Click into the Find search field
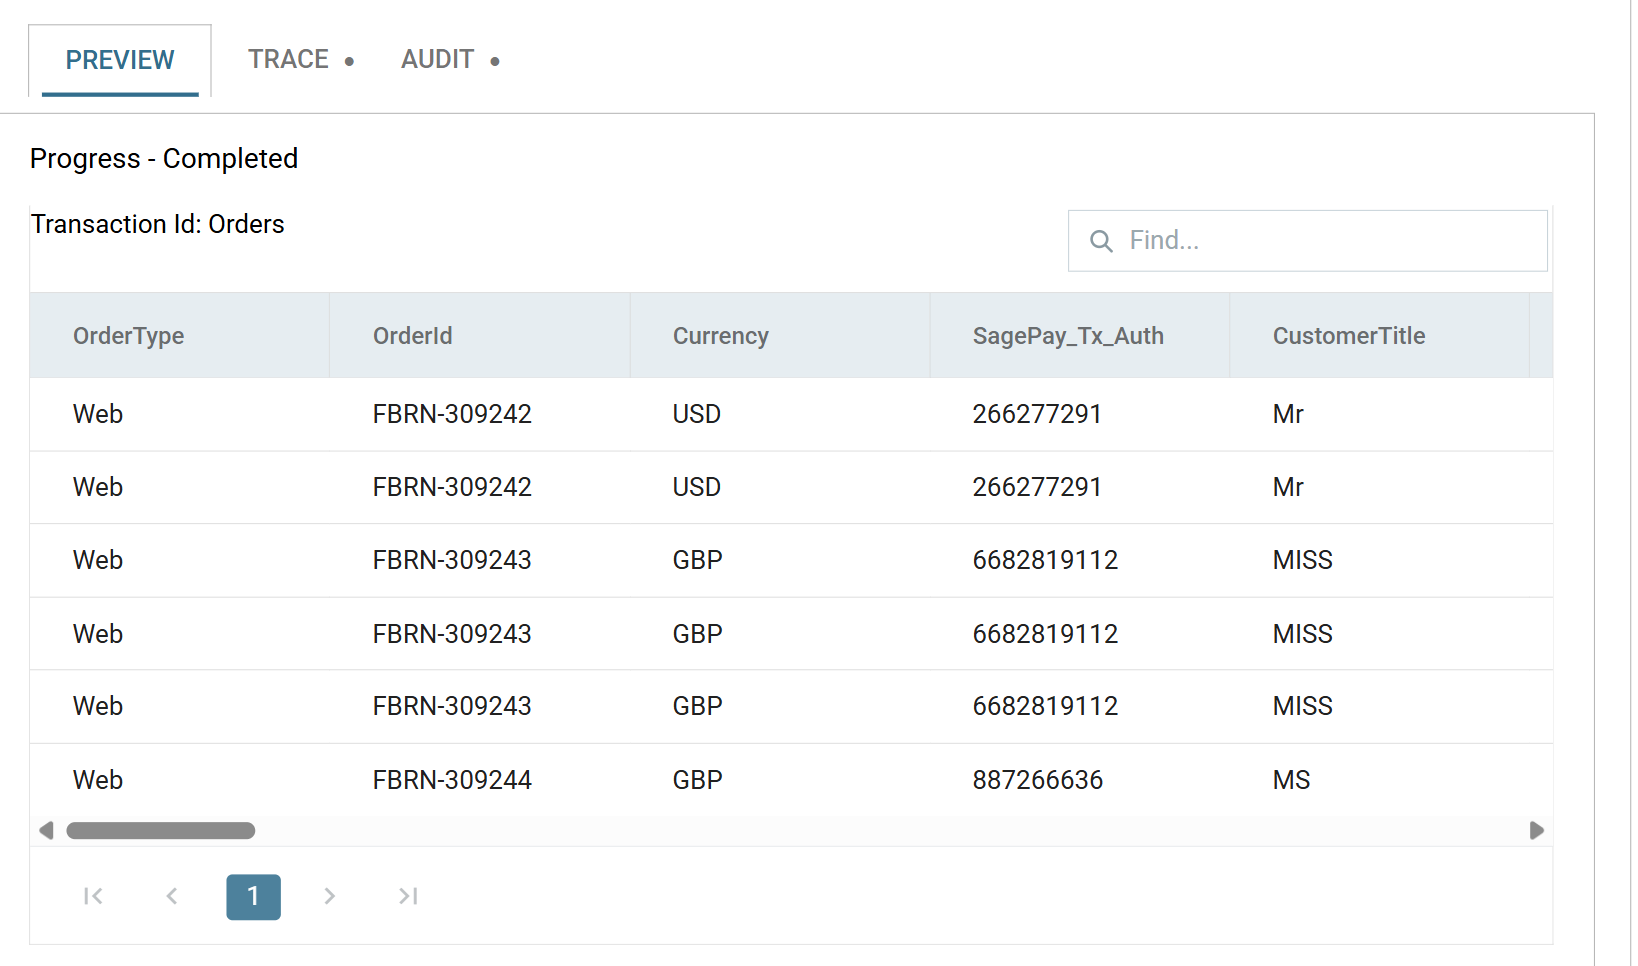 click(1308, 241)
